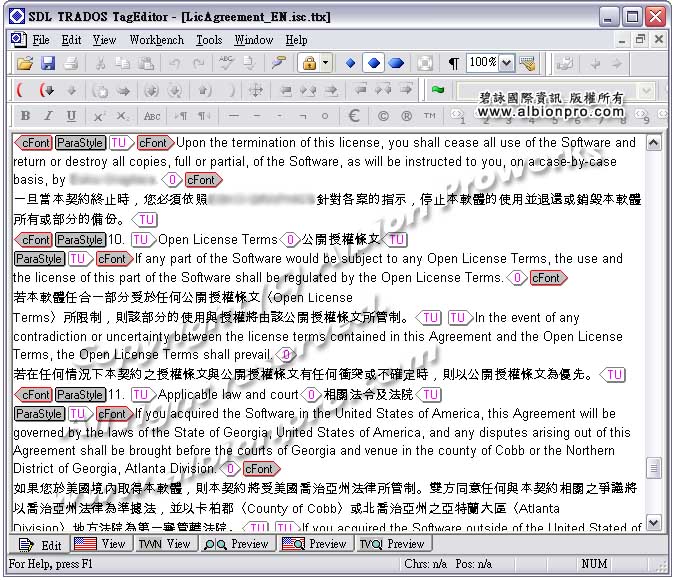Insert the Euro symbol
The image size is (674, 580).
(354, 115)
